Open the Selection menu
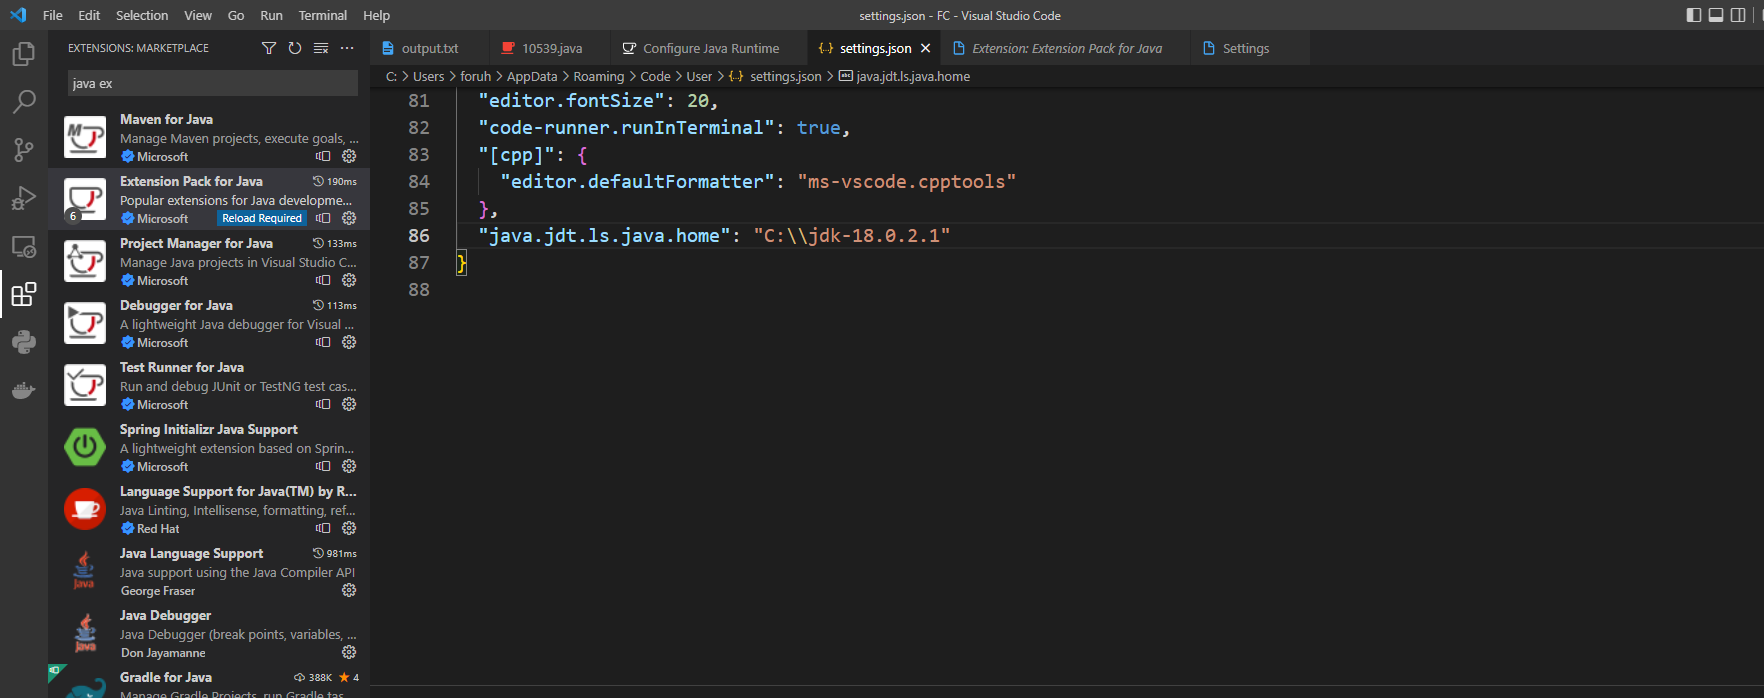This screenshot has width=1764, height=698. [x=142, y=15]
